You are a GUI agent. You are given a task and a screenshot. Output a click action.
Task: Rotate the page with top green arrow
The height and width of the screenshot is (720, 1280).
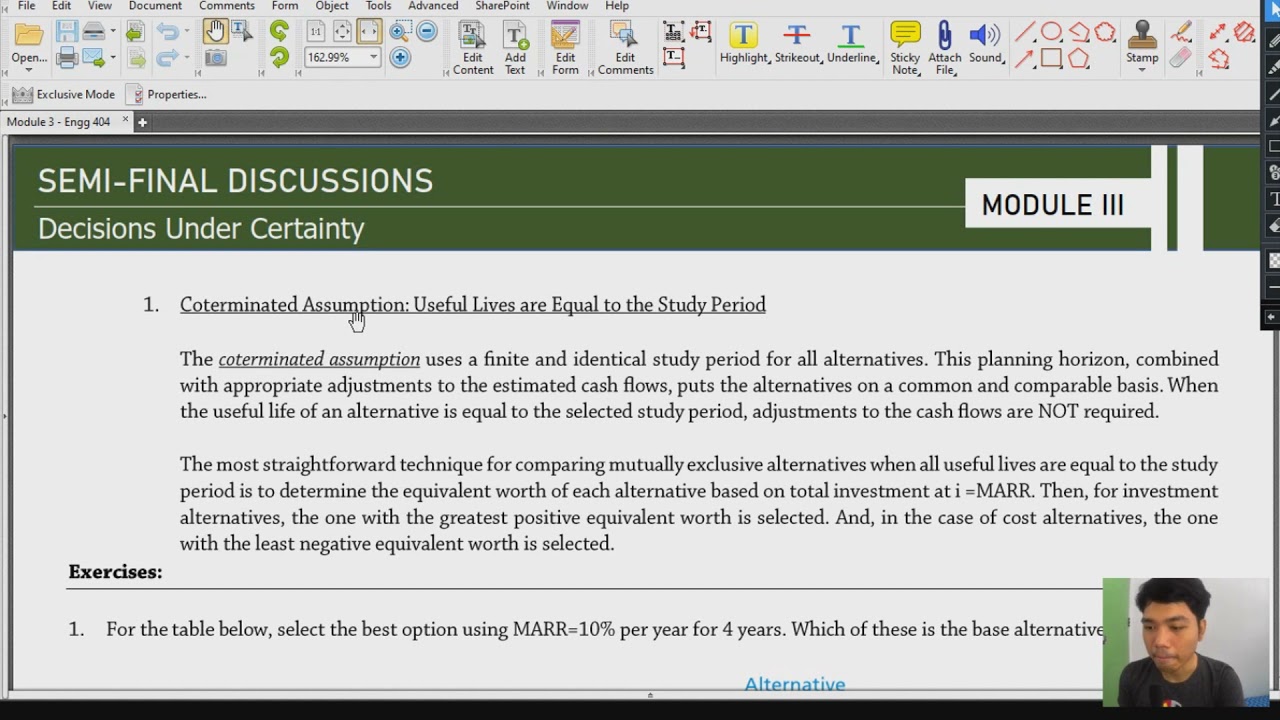click(279, 32)
